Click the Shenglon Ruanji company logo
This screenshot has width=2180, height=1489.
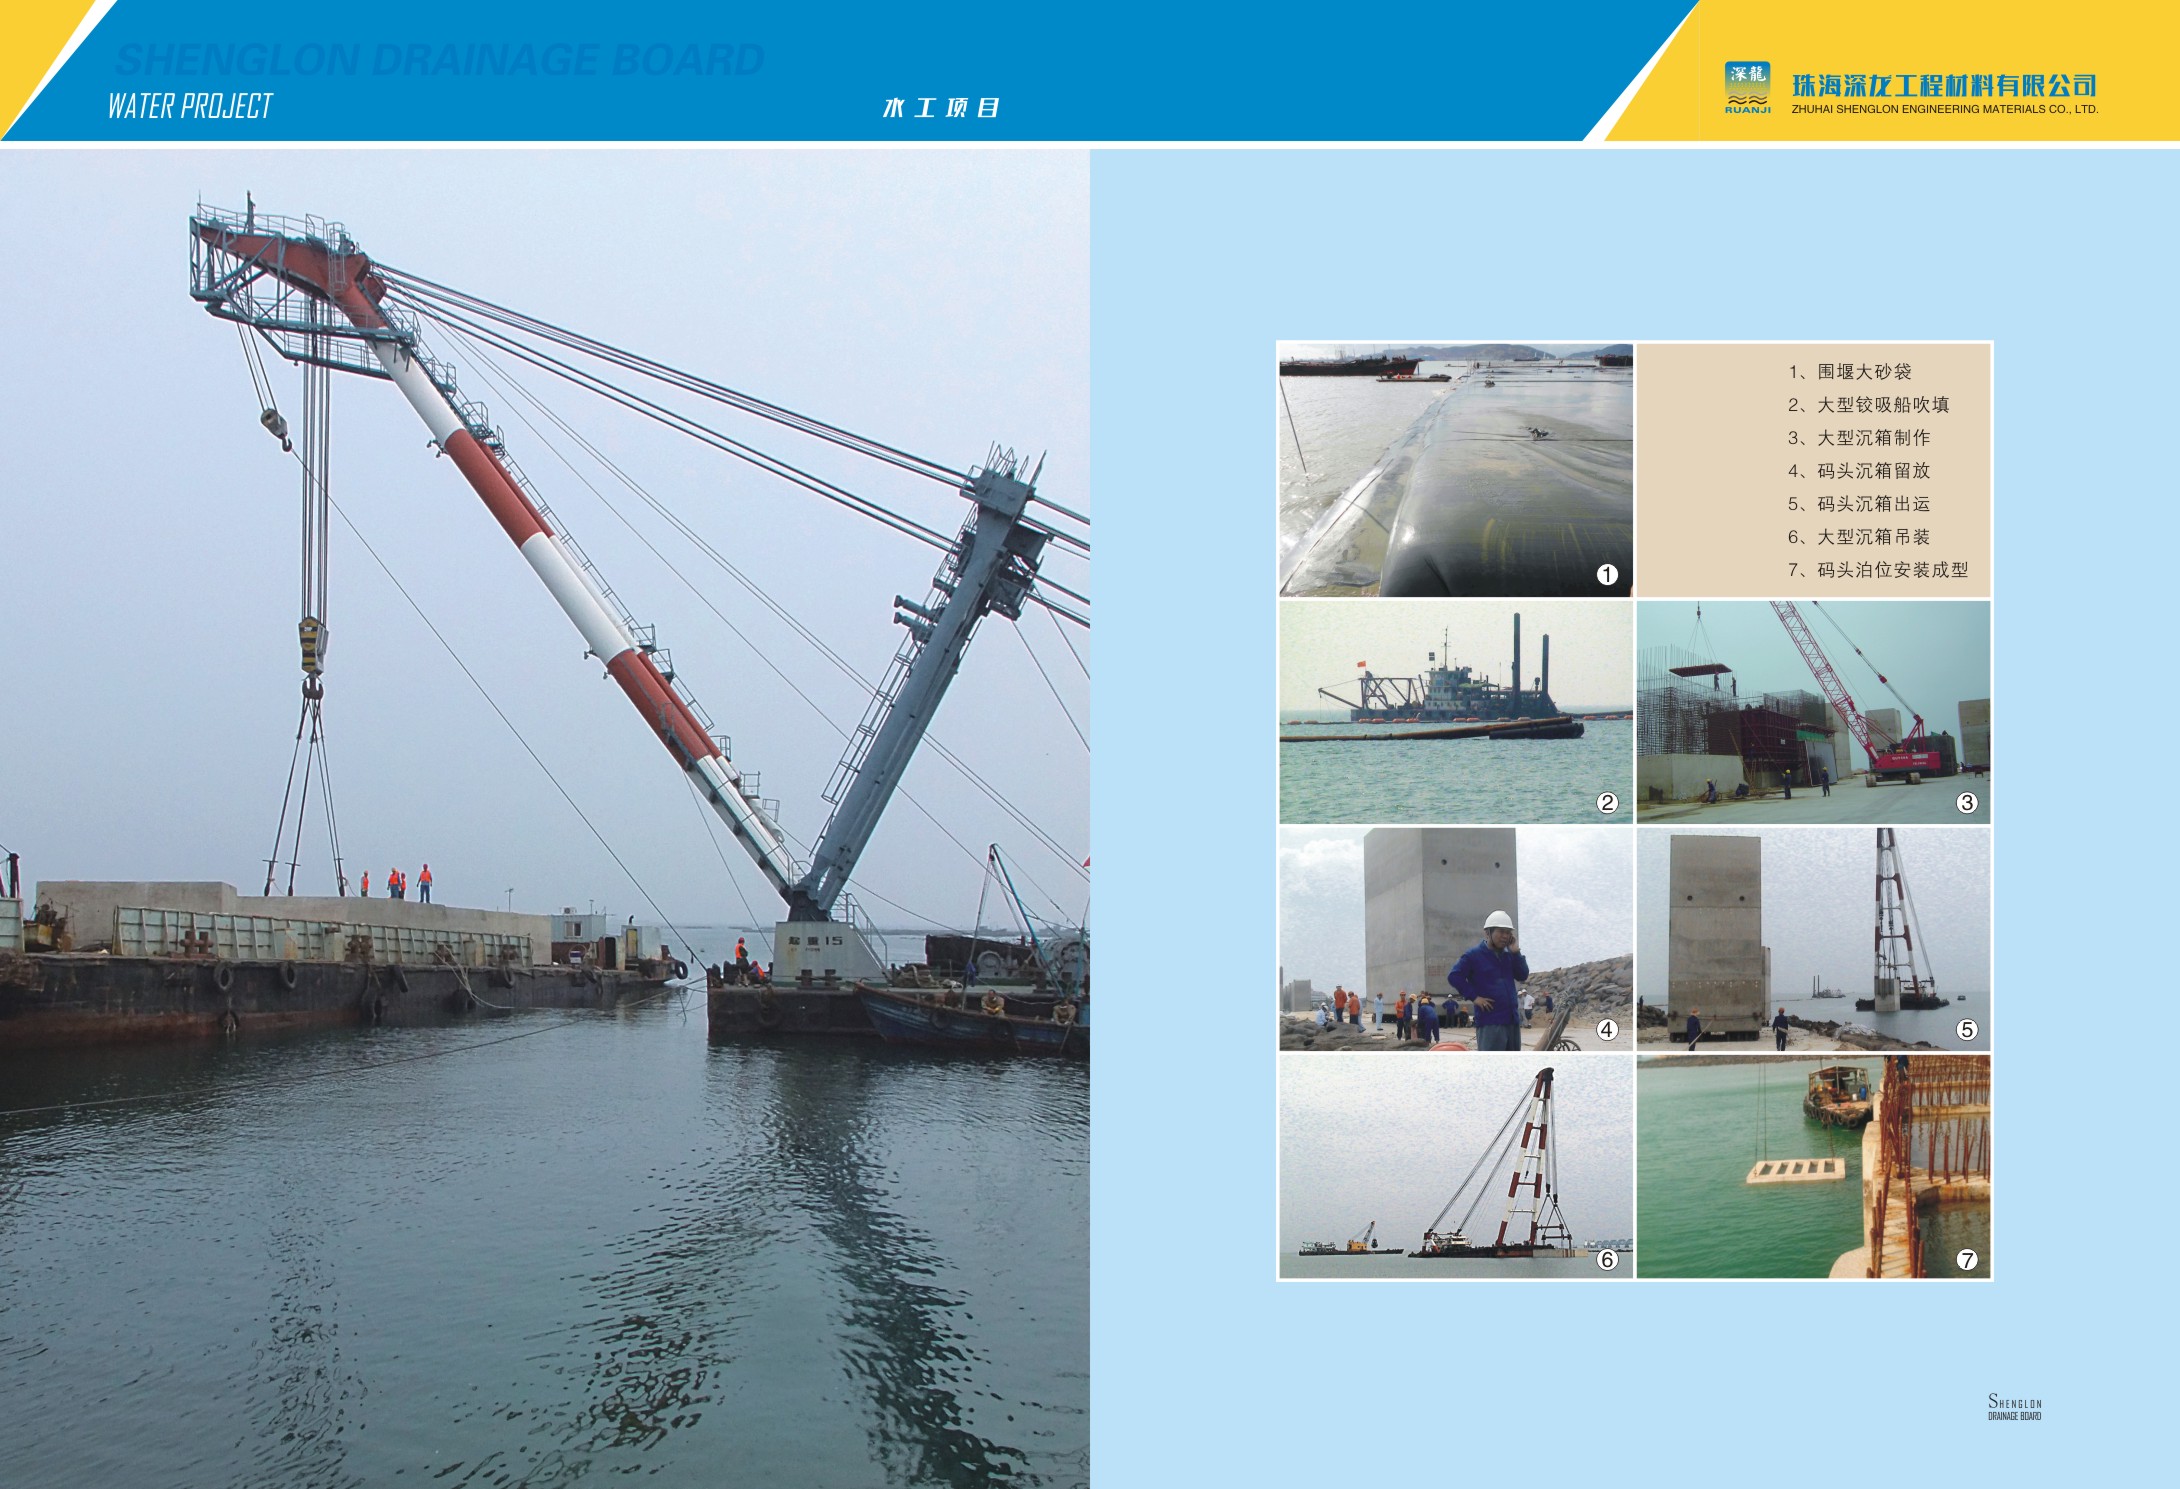coord(1747,87)
